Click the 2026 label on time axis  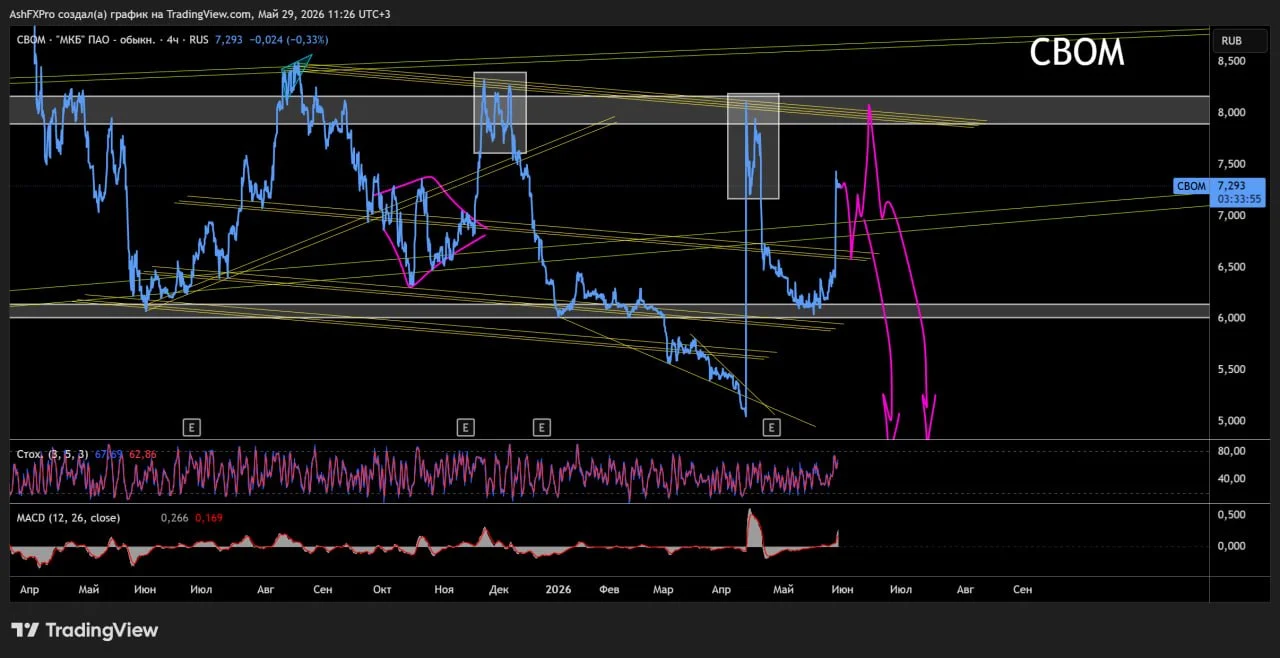pyautogui.click(x=558, y=590)
